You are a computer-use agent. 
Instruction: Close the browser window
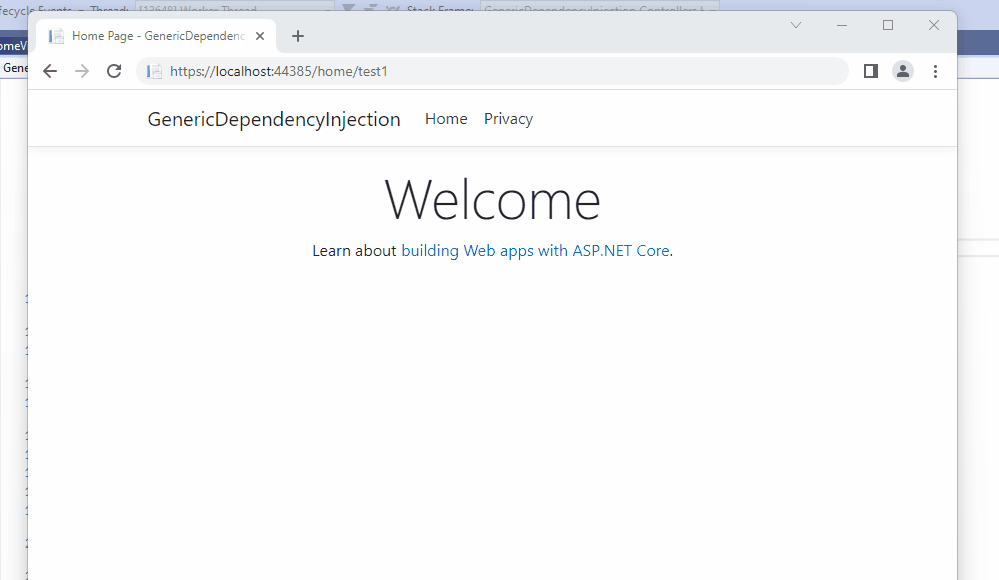tap(933, 25)
